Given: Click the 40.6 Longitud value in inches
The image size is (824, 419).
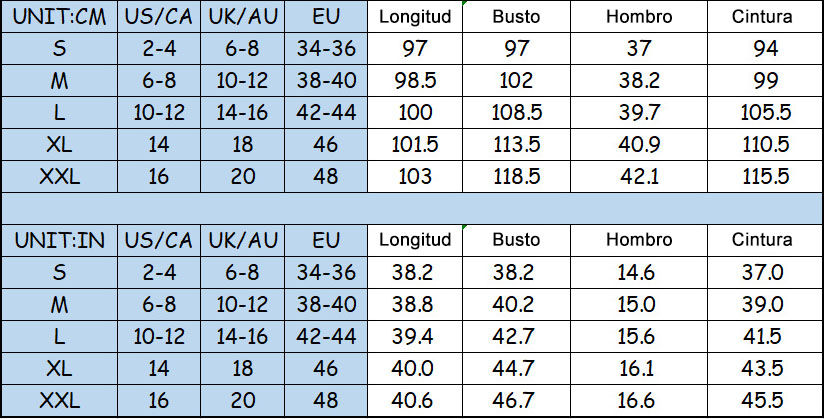Looking at the screenshot, I should click(415, 401).
